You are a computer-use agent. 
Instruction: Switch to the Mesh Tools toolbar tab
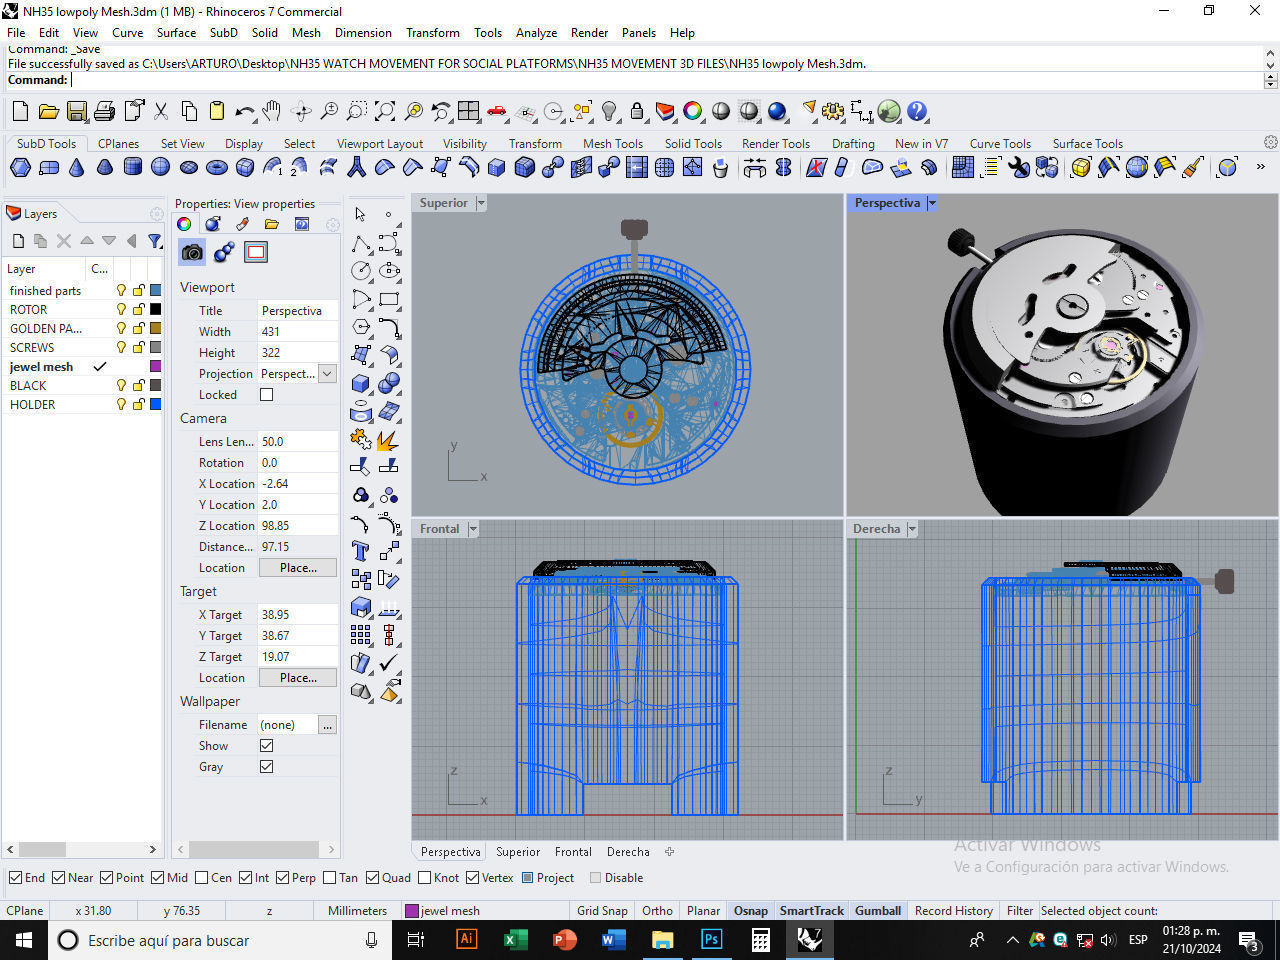(613, 144)
